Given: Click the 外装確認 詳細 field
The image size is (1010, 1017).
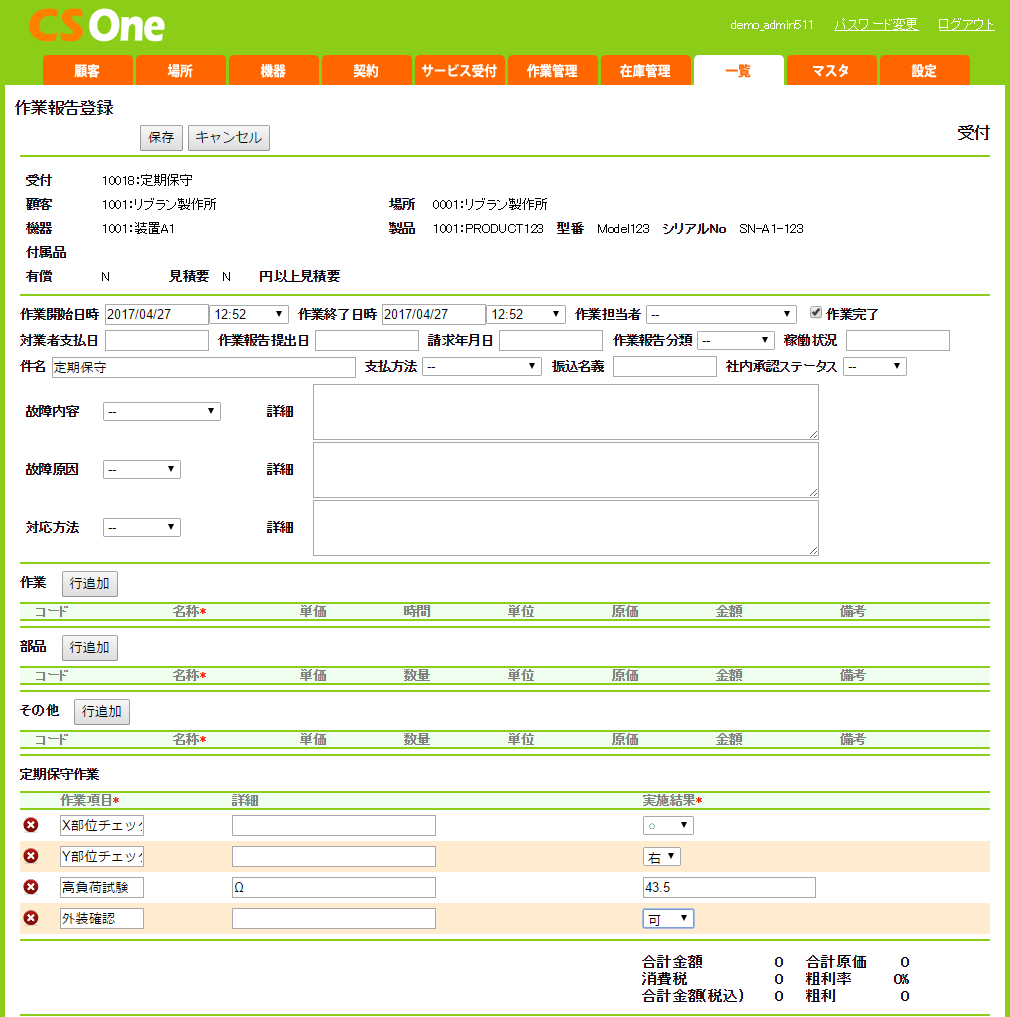Looking at the screenshot, I should [333, 918].
